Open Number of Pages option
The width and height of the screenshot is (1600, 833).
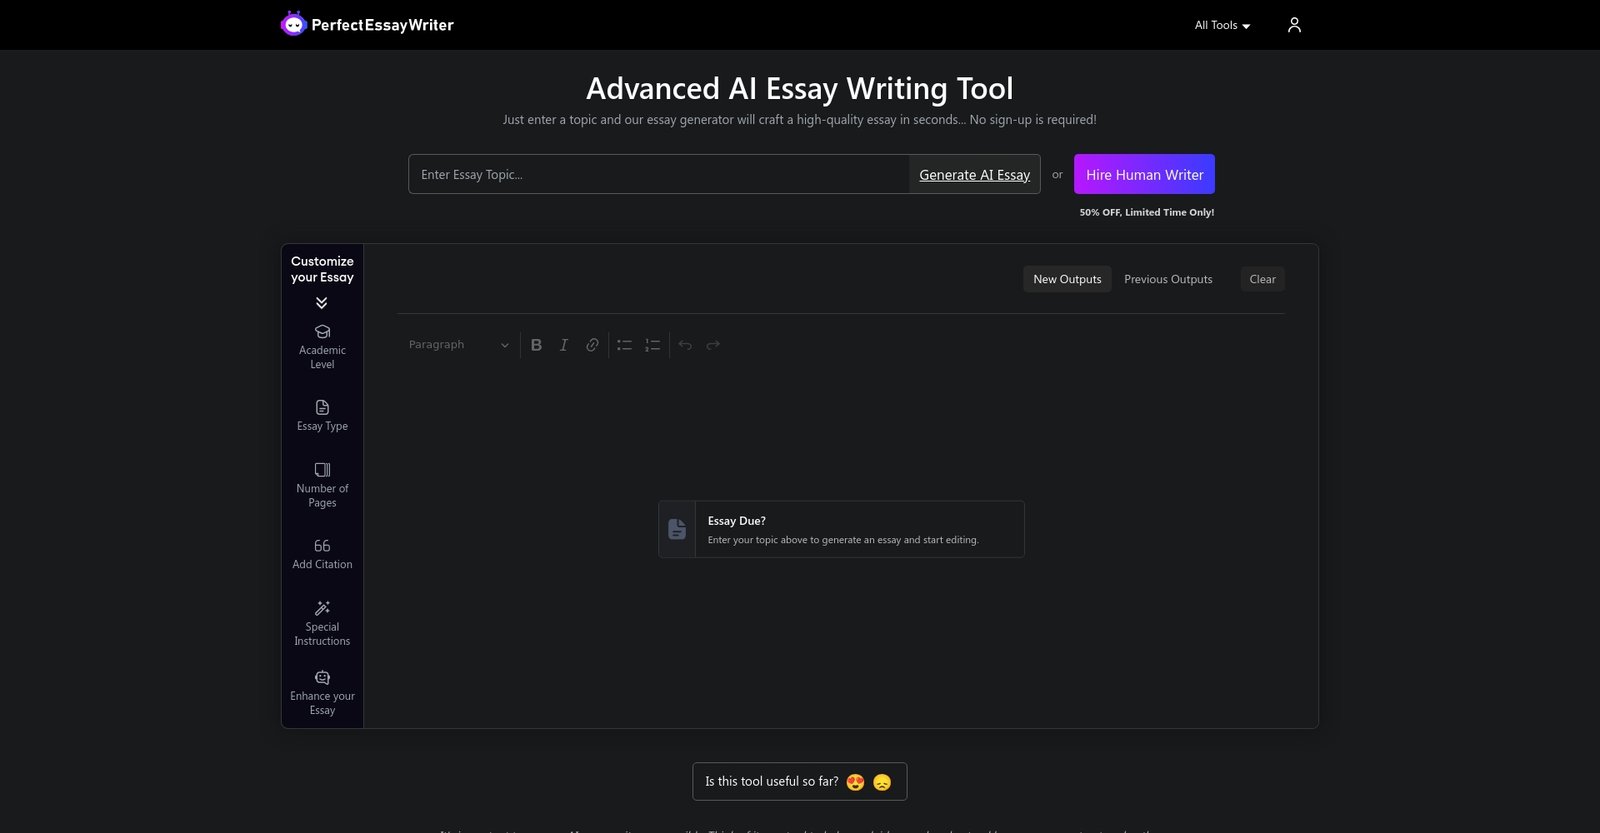(x=322, y=485)
